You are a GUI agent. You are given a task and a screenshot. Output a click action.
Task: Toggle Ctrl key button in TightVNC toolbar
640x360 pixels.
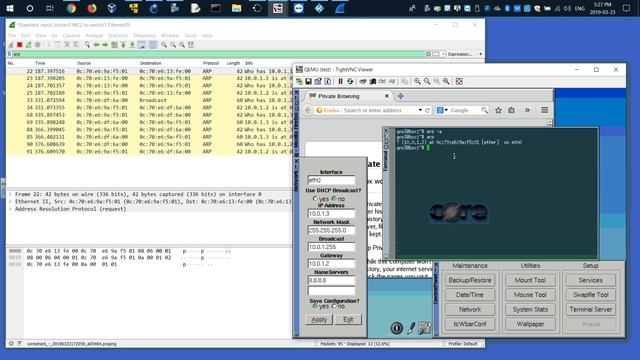(382, 82)
